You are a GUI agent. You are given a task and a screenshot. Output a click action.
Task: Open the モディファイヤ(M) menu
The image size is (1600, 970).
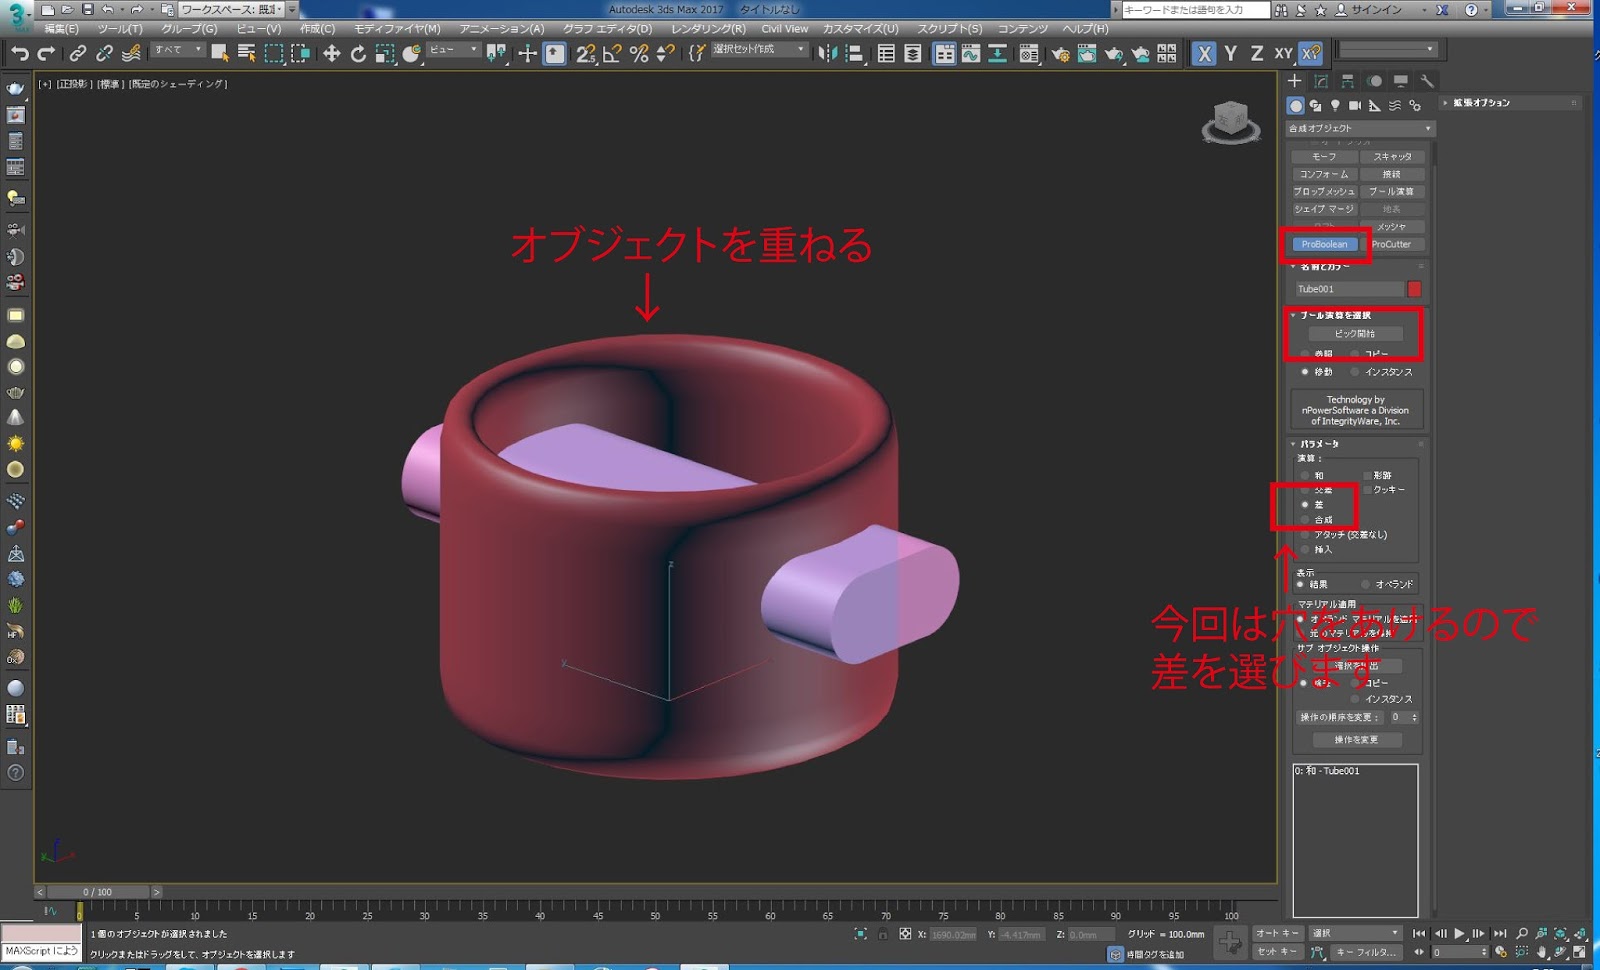(397, 29)
